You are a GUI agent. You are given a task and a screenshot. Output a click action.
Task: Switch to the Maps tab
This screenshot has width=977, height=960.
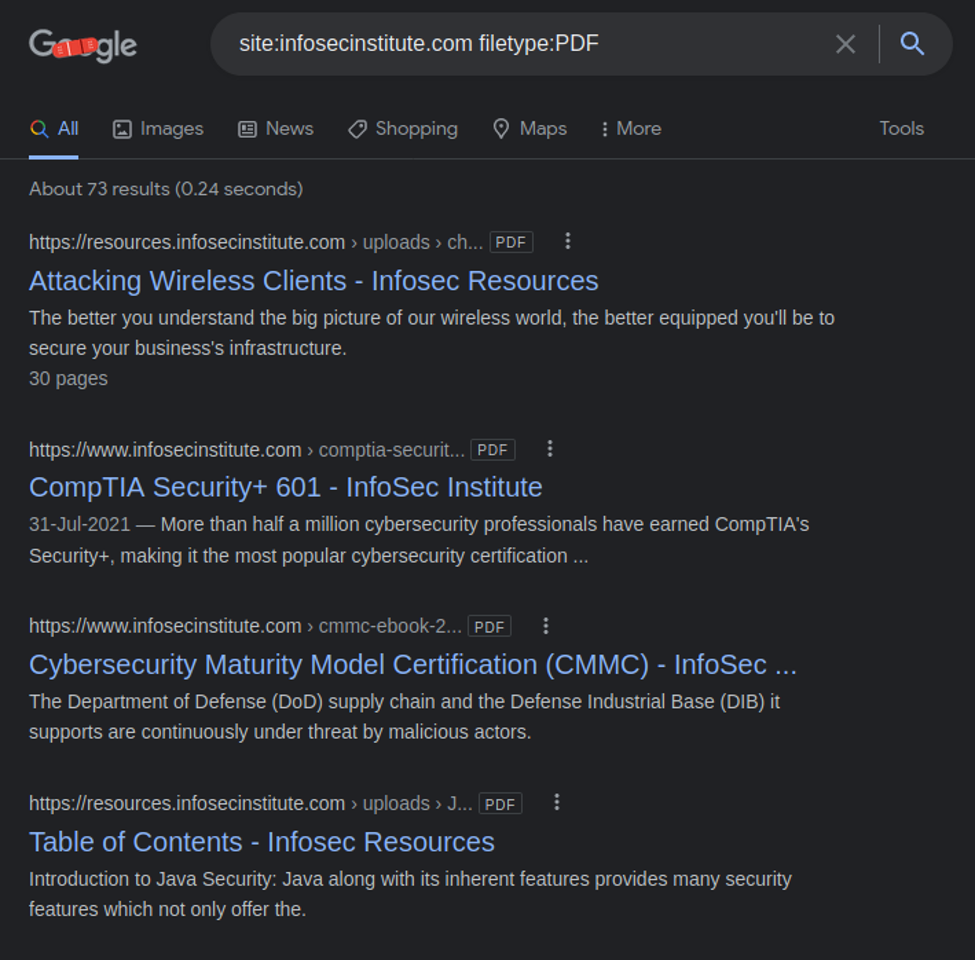coord(530,129)
